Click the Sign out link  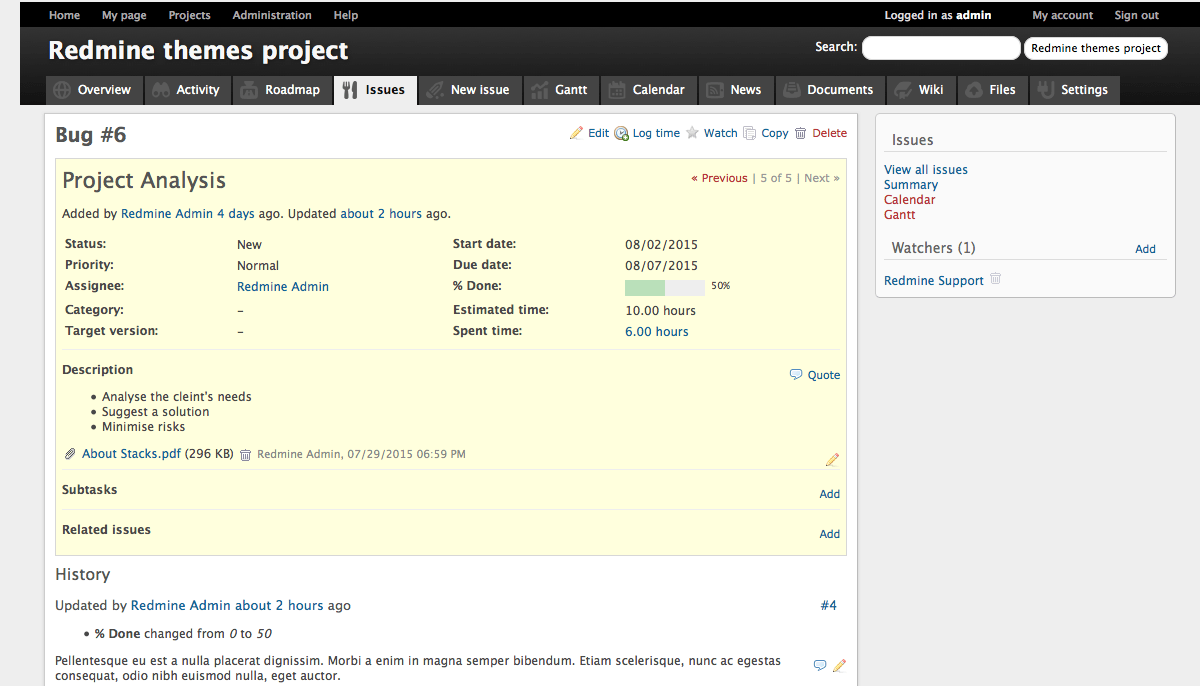(1137, 15)
